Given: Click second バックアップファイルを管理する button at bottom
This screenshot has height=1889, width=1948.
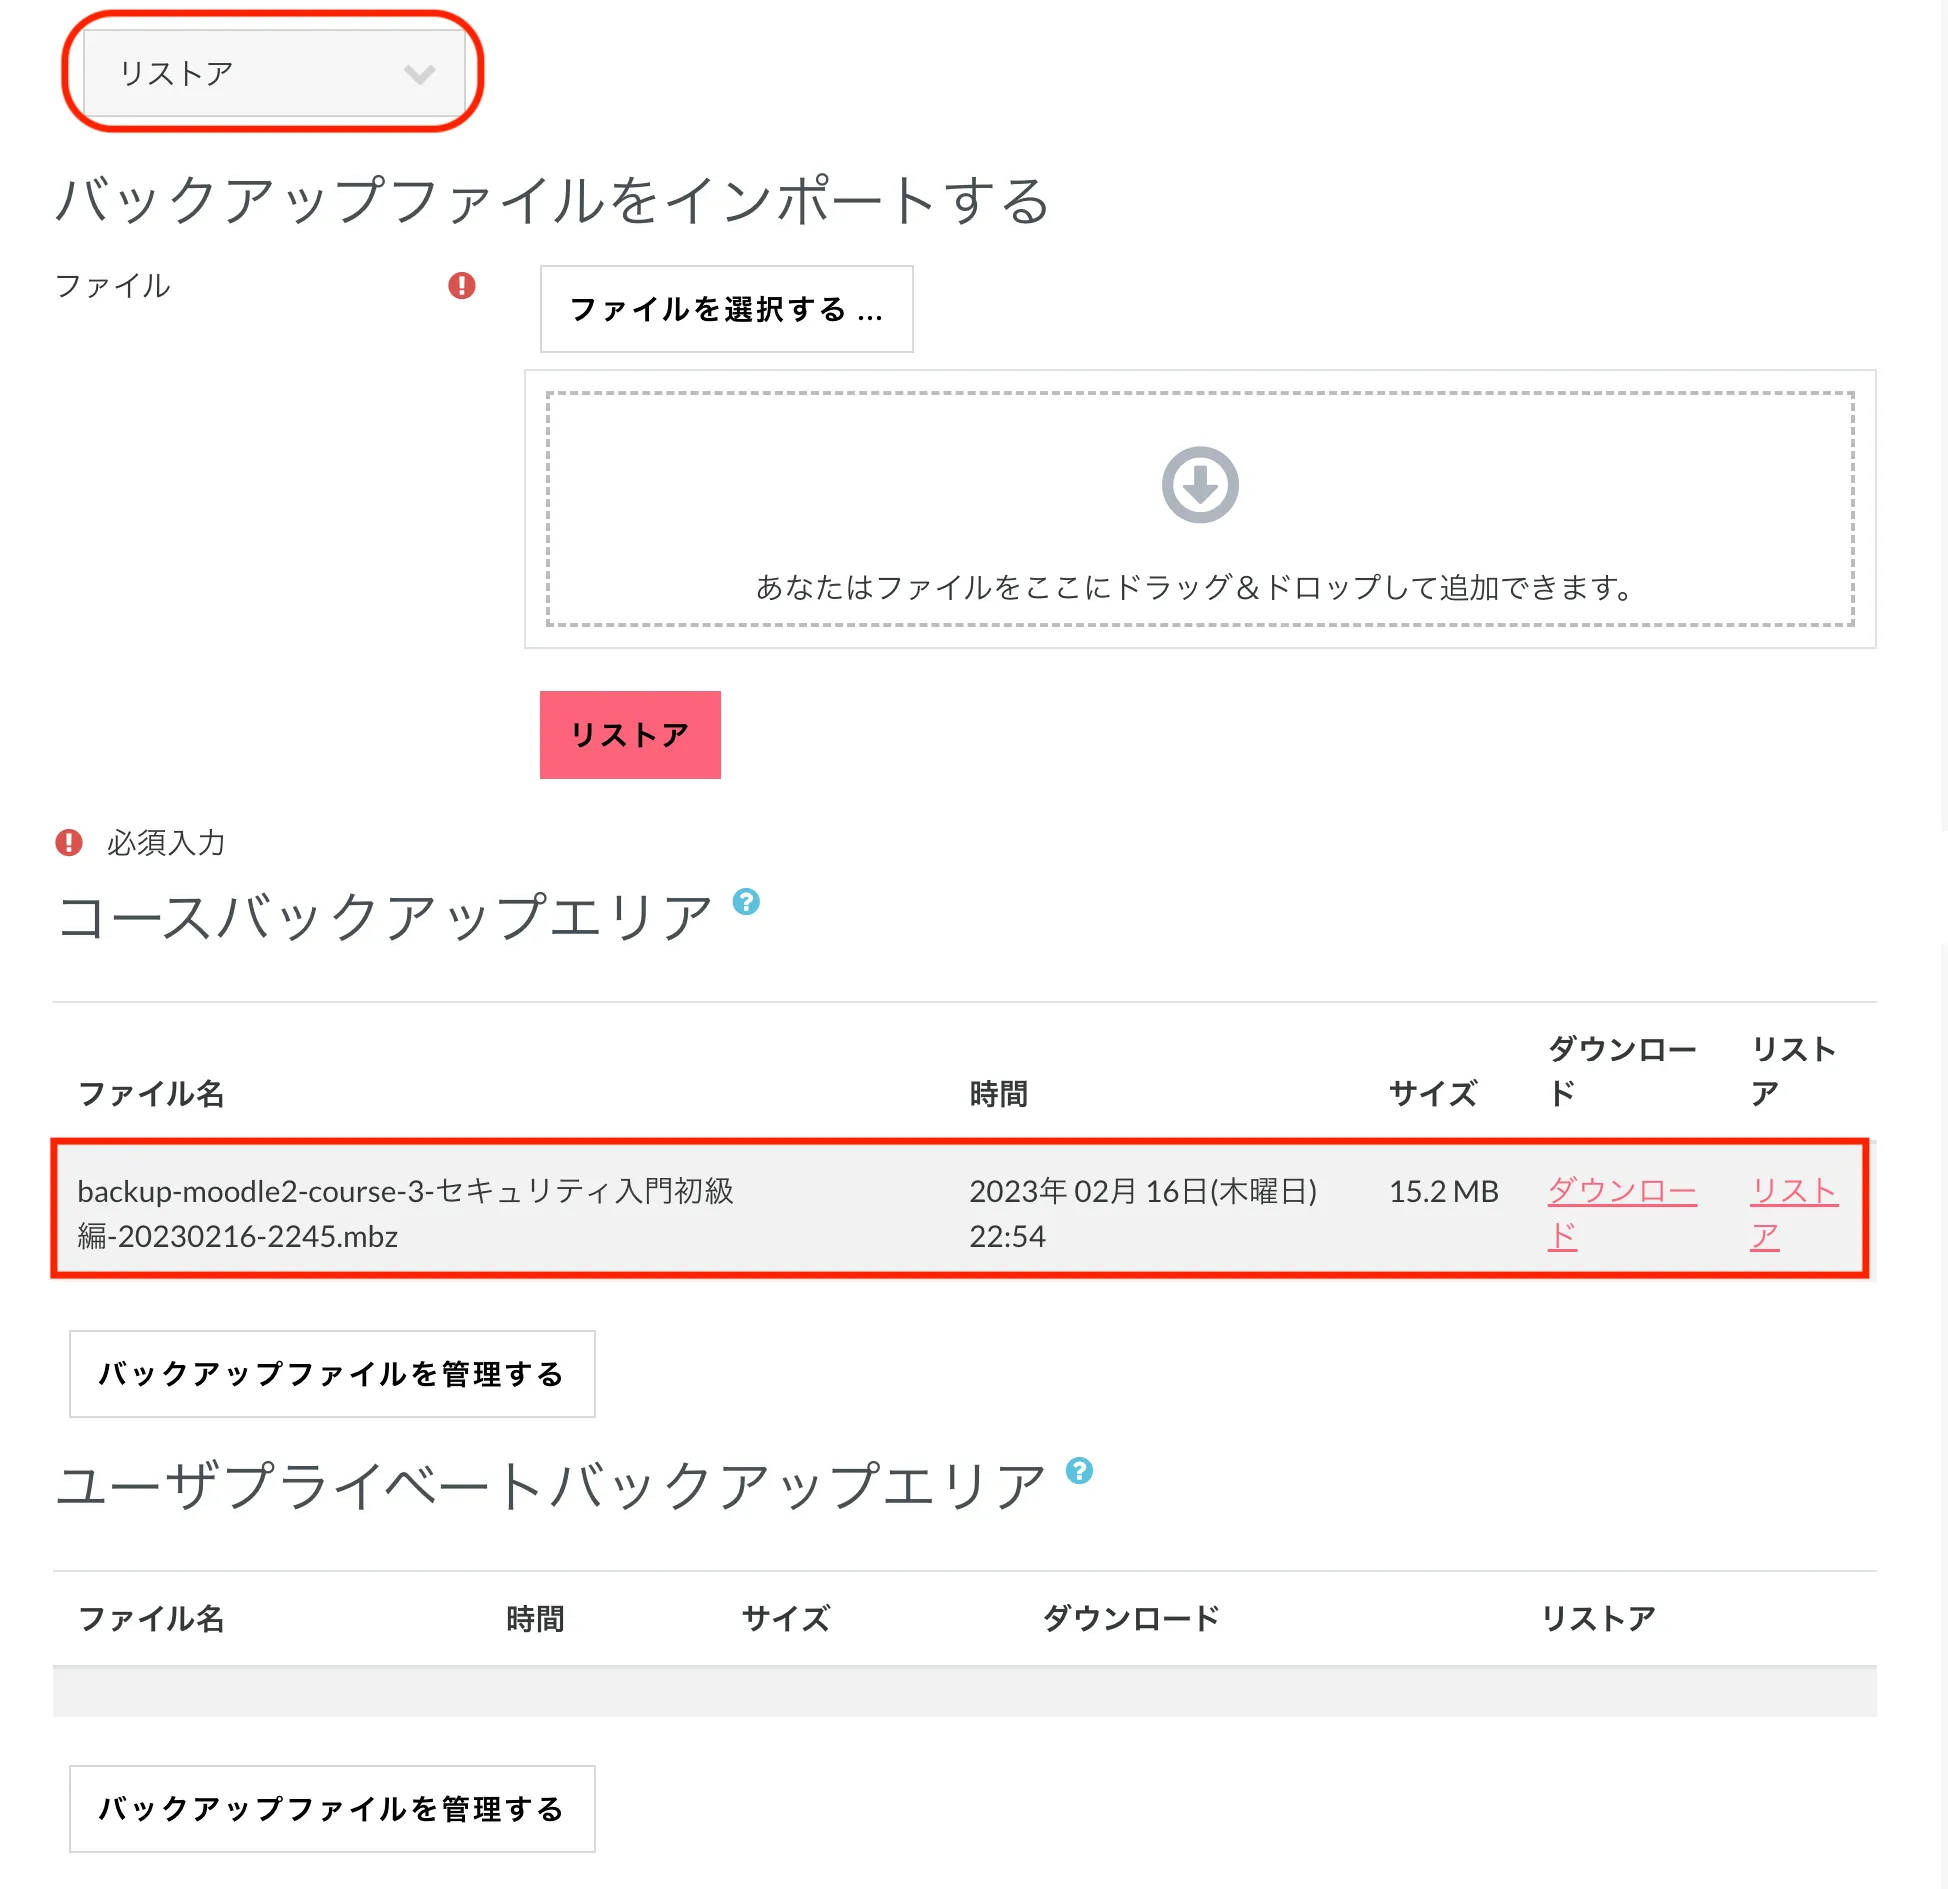Looking at the screenshot, I should tap(332, 1809).
